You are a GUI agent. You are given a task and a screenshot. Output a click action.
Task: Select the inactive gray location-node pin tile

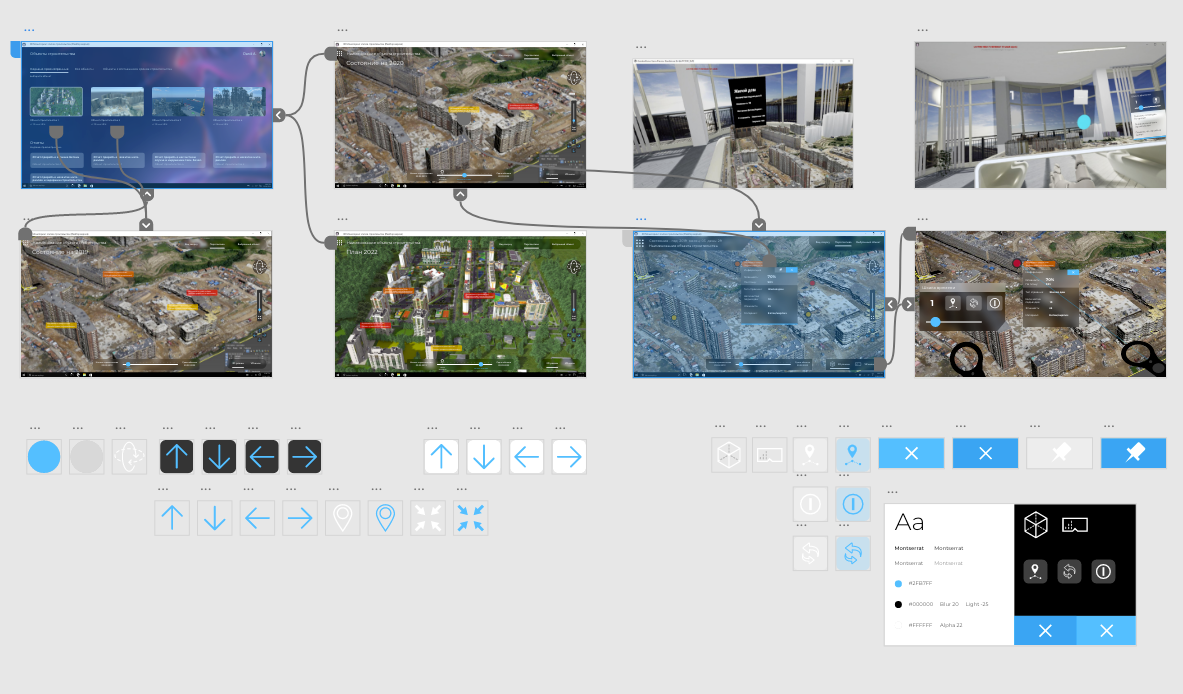[810, 455]
